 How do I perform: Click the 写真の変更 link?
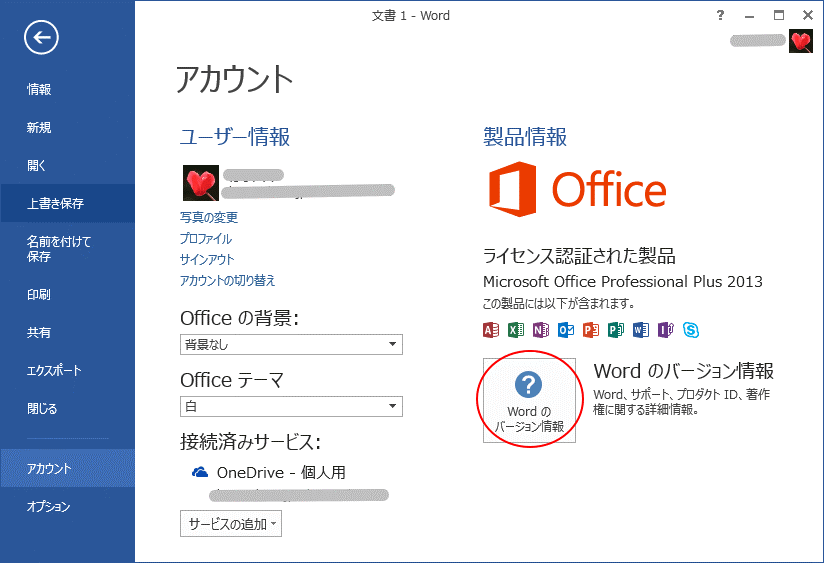[209, 217]
